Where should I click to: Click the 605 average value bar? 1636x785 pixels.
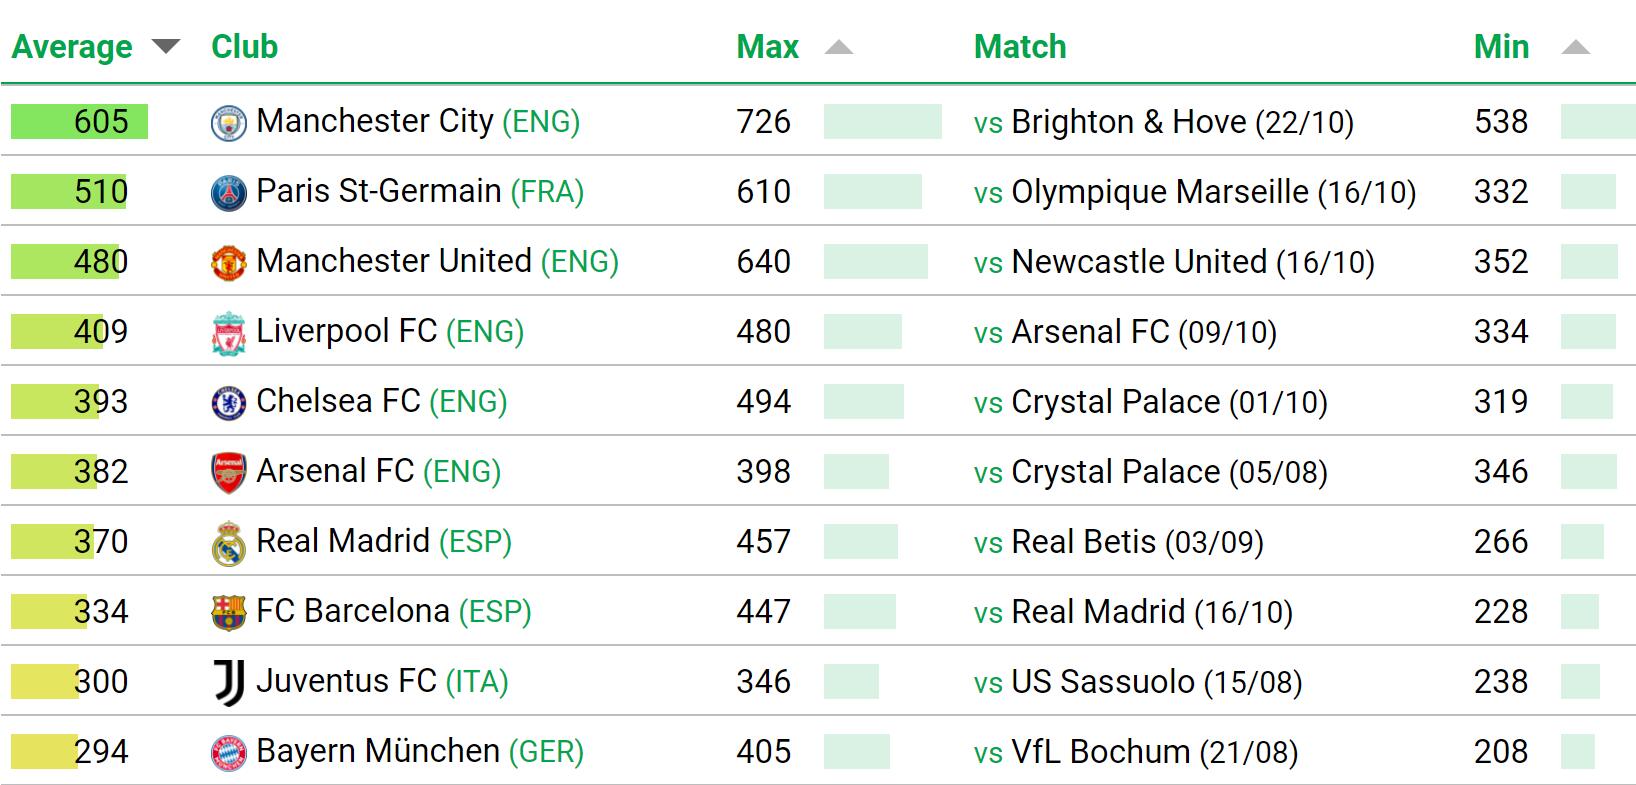(x=79, y=121)
